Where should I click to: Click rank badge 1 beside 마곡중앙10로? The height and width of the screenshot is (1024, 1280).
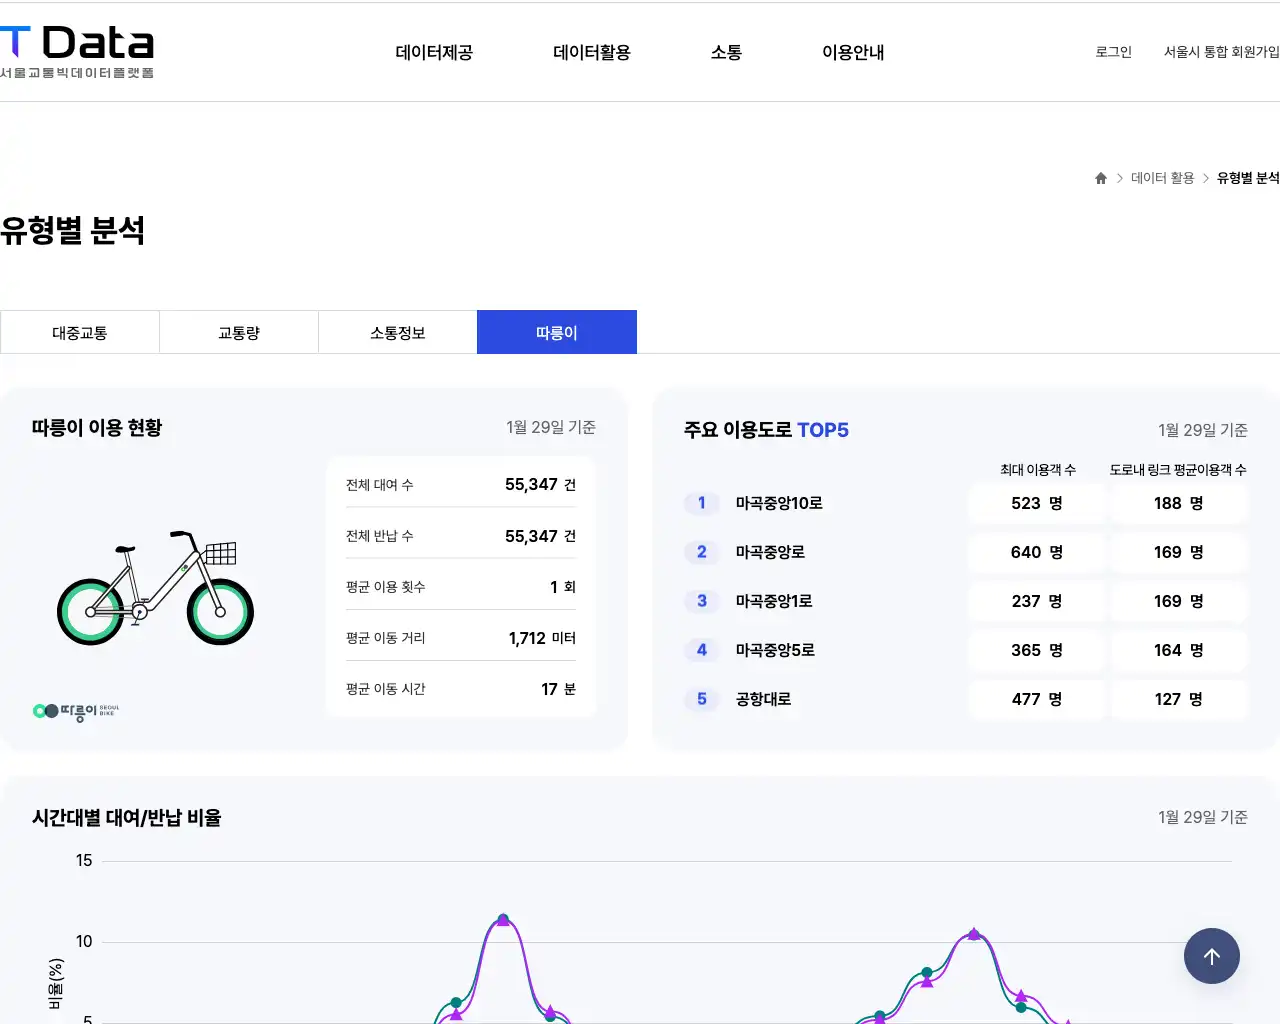701,504
